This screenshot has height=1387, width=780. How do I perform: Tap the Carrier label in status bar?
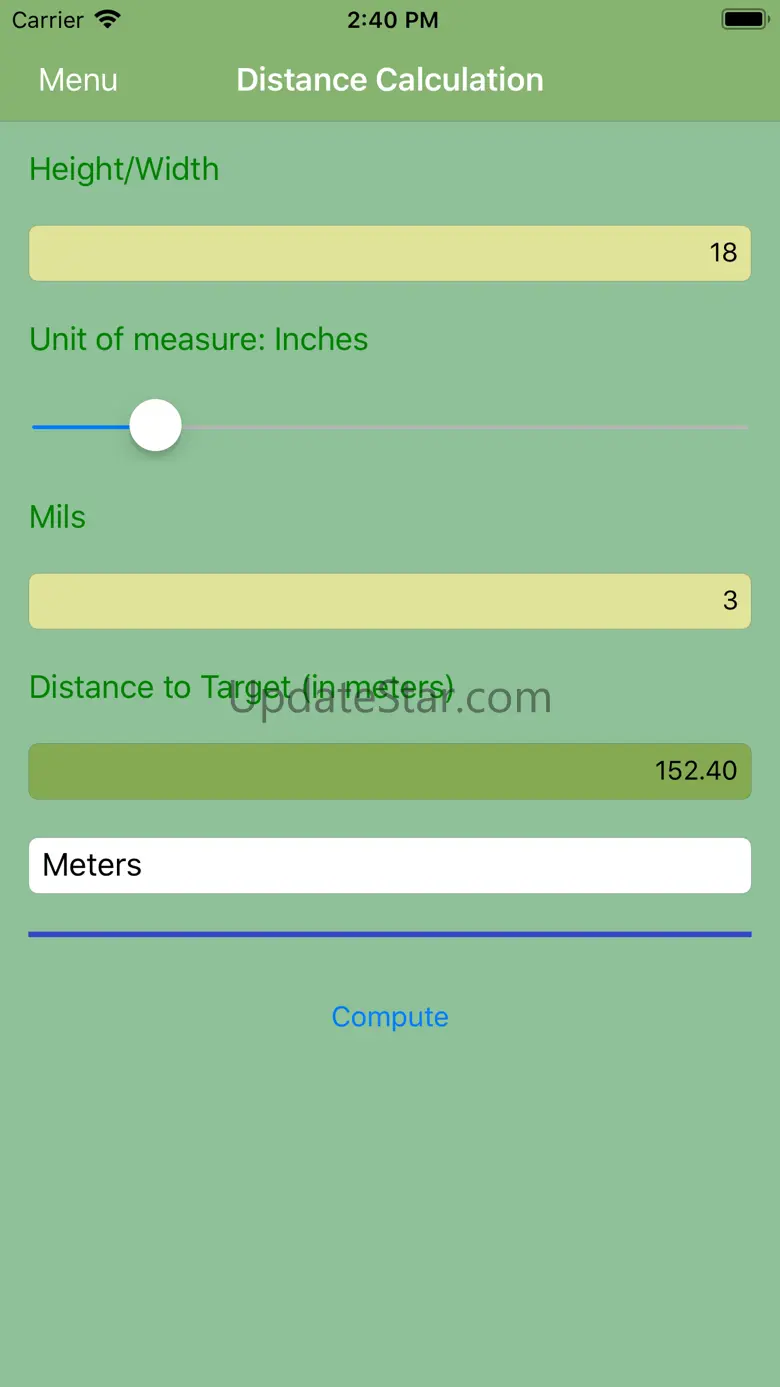coord(47,20)
